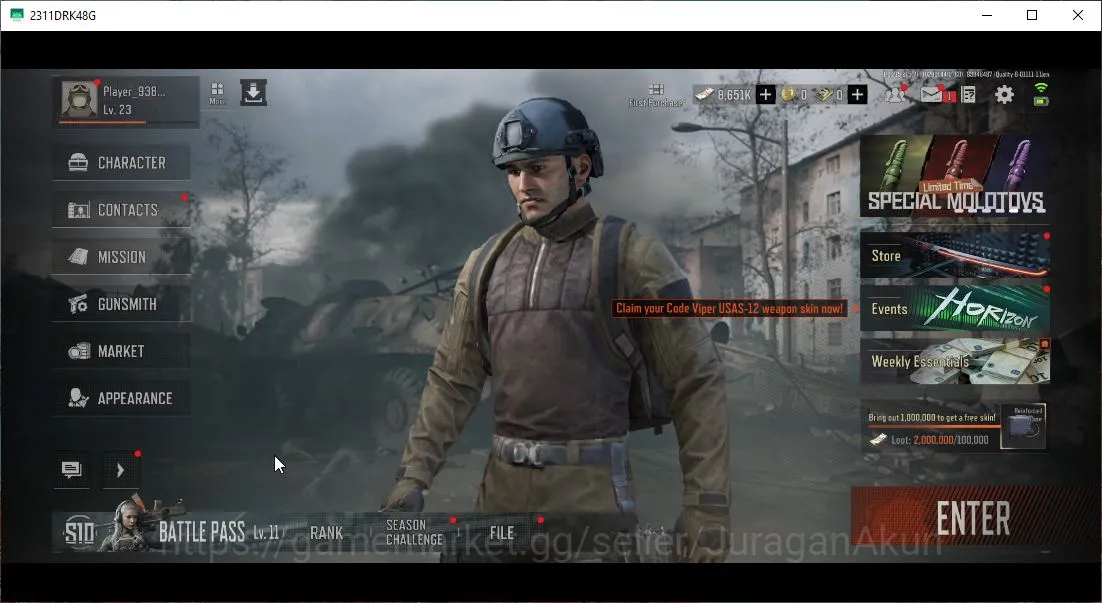Open the settings gear
Image resolution: width=1102 pixels, height=603 pixels.
coord(1004,94)
